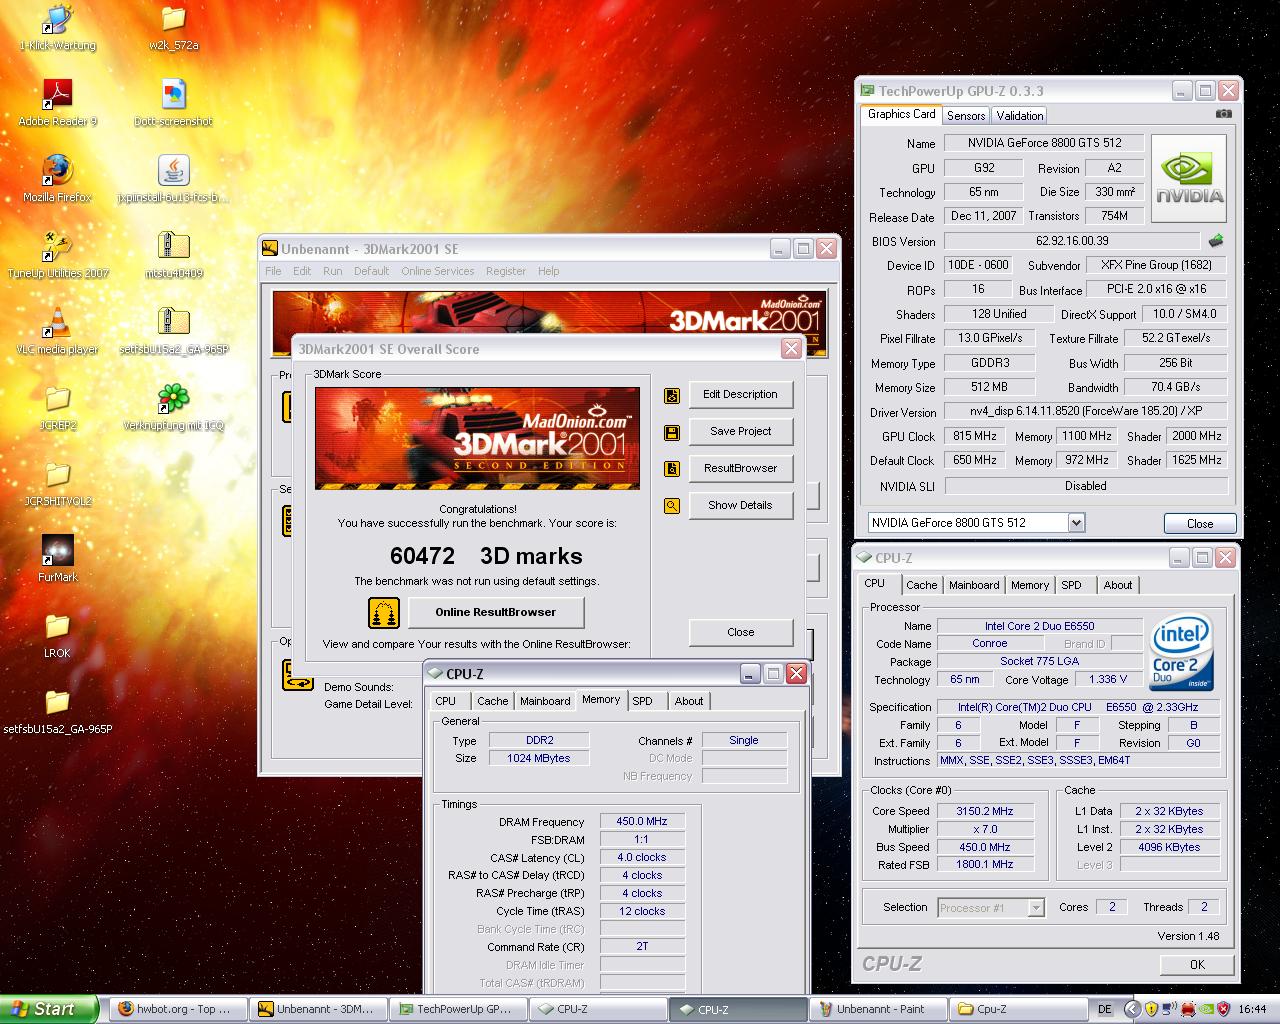
Task: Open the About tab in right CPU-Z window
Action: (1118, 585)
